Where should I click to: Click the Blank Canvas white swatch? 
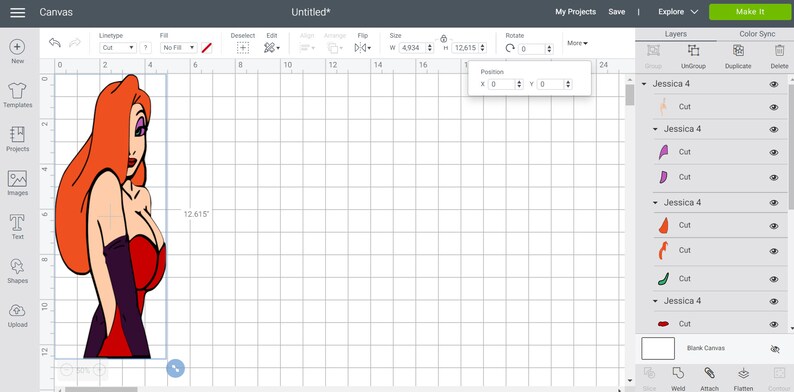tap(658, 348)
